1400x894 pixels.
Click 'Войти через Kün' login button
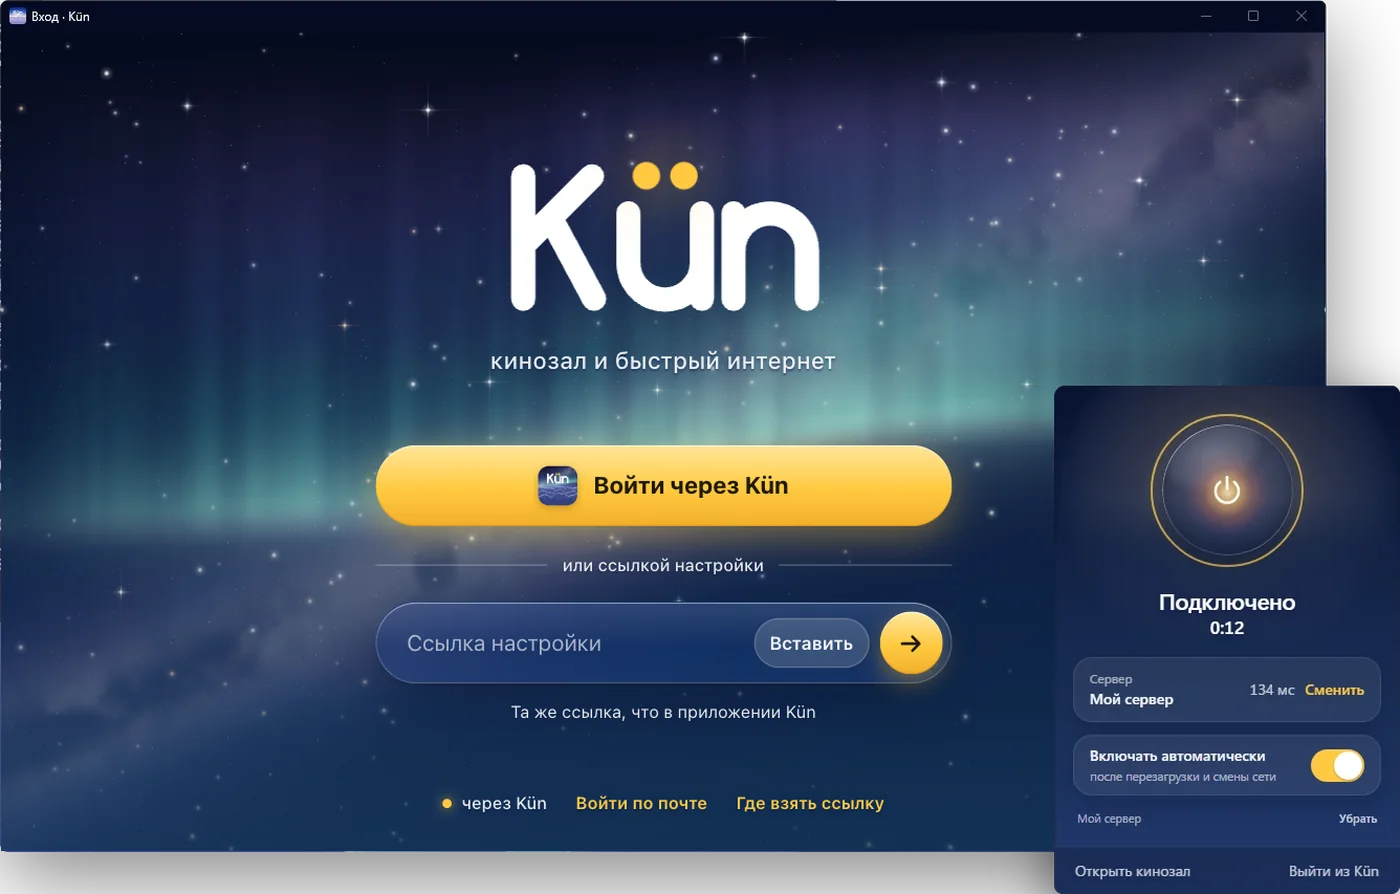pyautogui.click(x=663, y=485)
